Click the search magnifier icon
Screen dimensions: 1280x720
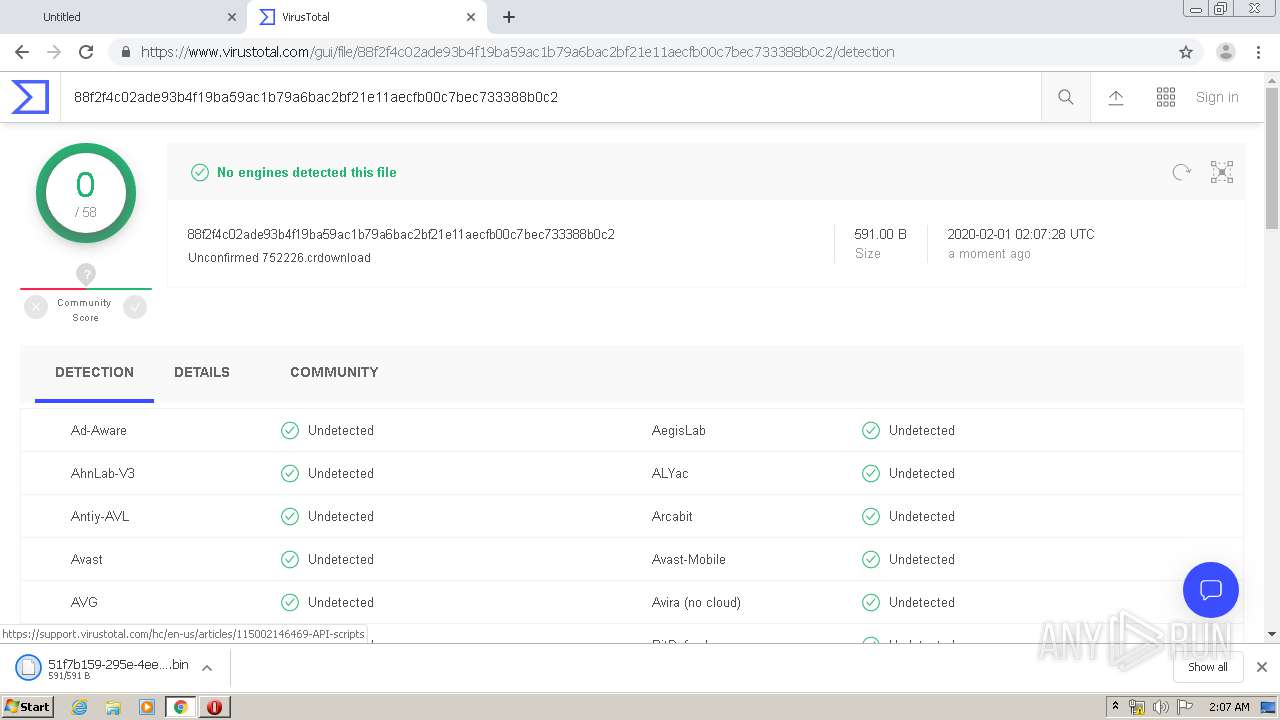(1066, 97)
